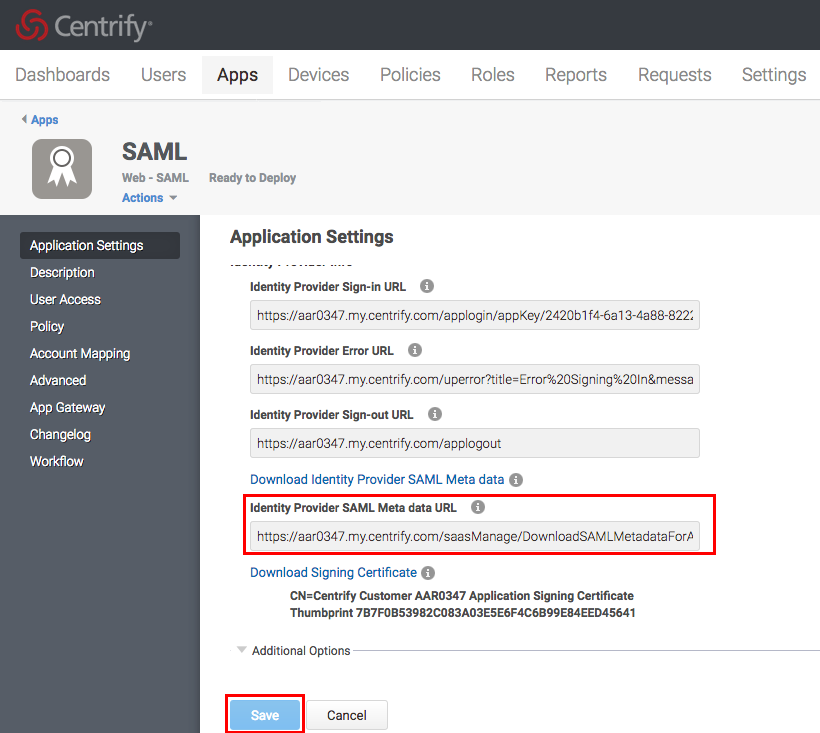Open App Gateway in the sidebar

click(x=67, y=407)
